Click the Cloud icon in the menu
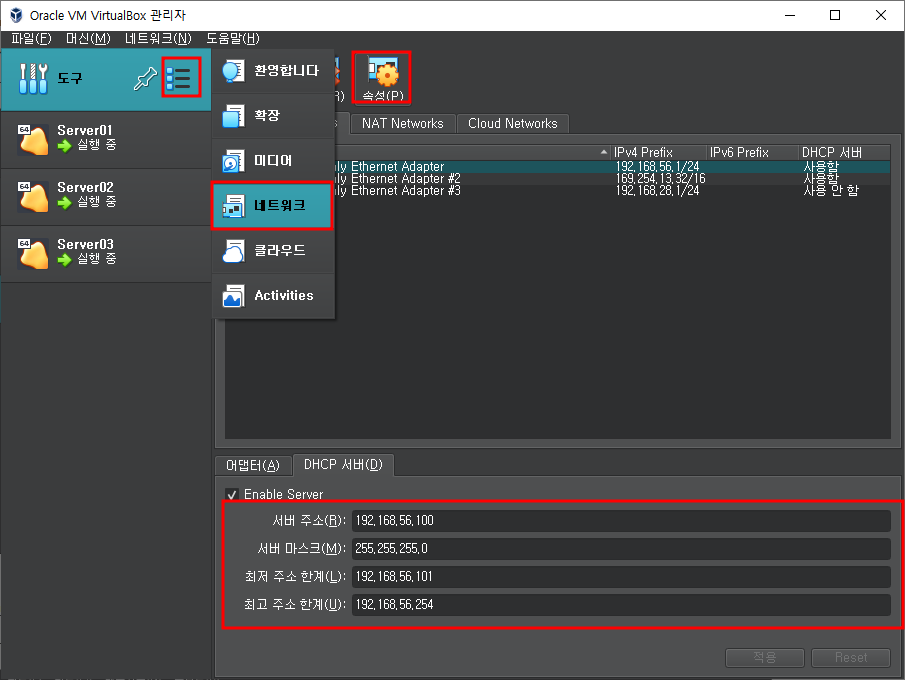The height and width of the screenshot is (680, 905). (x=233, y=251)
